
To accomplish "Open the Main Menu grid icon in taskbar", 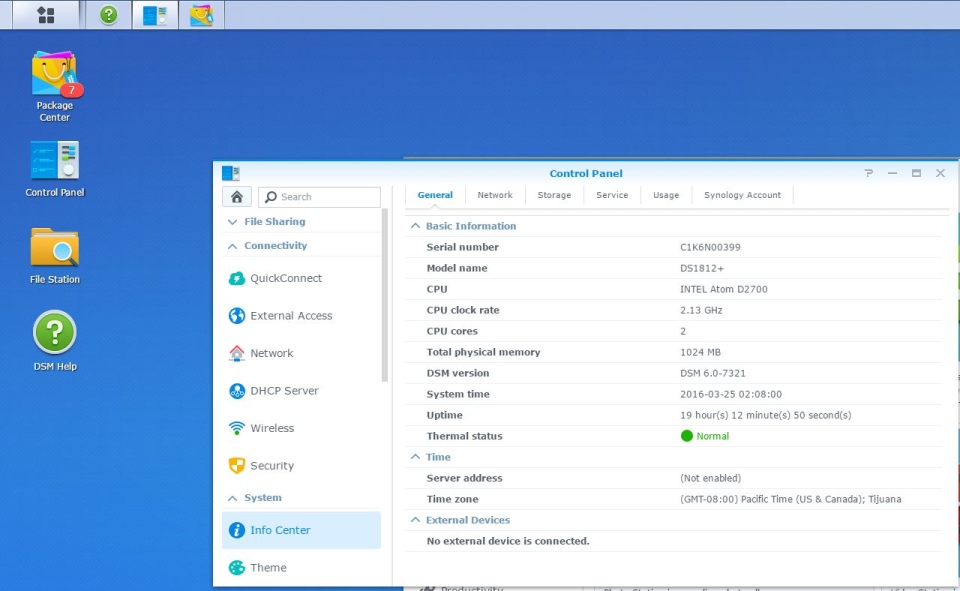I will [x=46, y=15].
